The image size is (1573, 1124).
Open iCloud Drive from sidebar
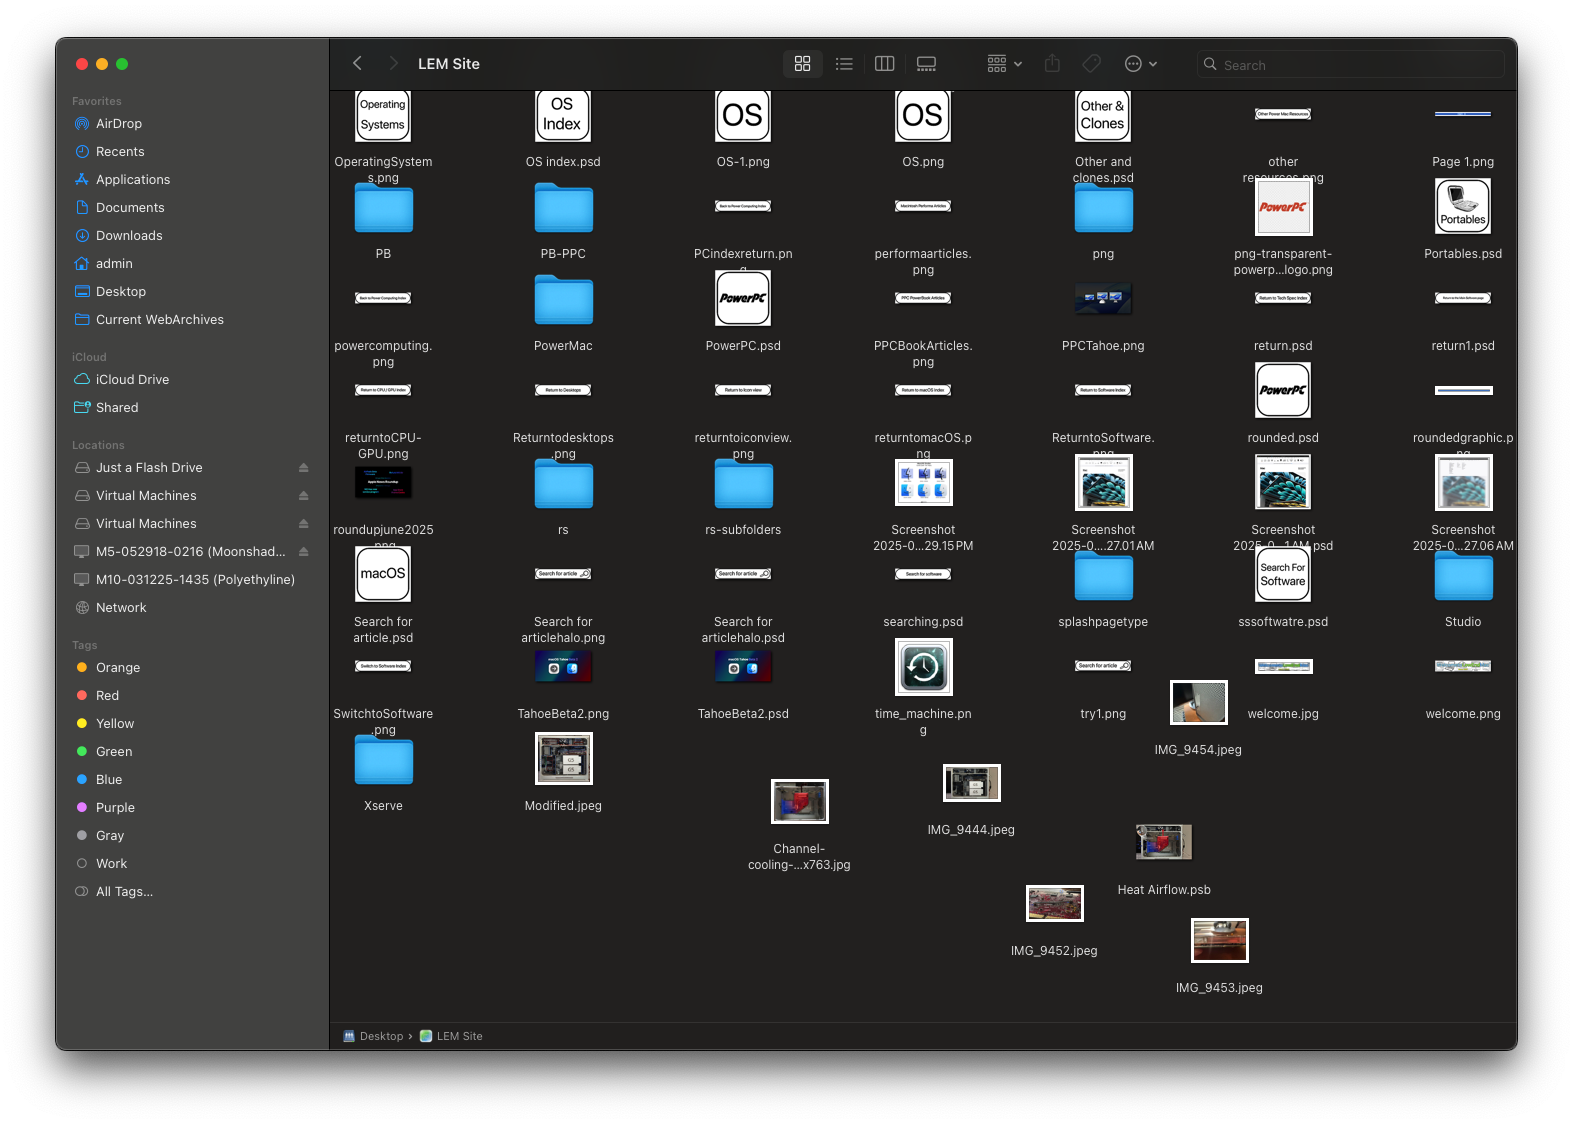click(132, 380)
